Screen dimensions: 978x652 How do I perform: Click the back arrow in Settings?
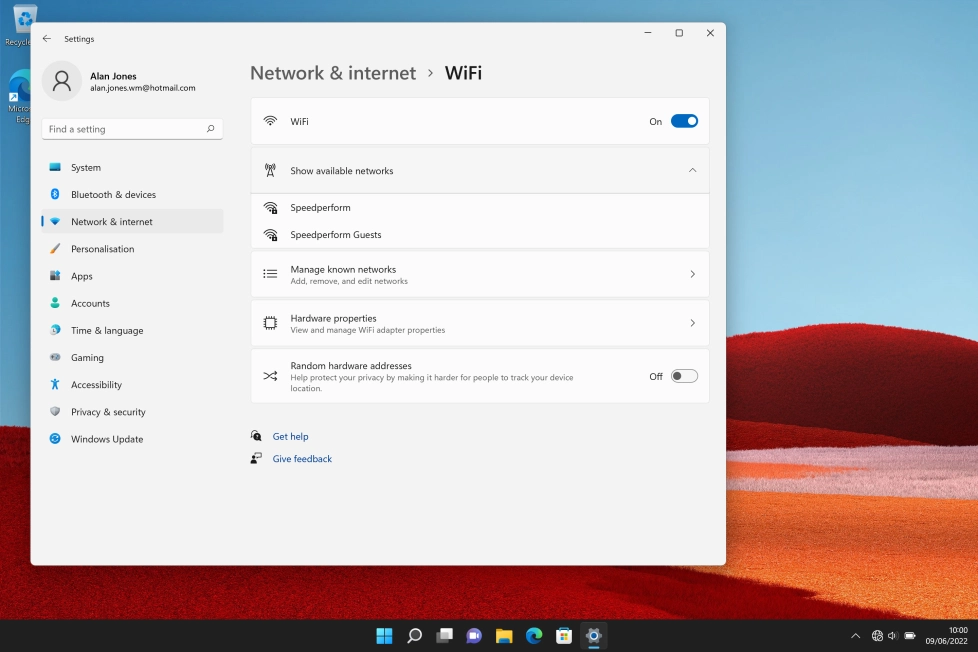tap(46, 38)
